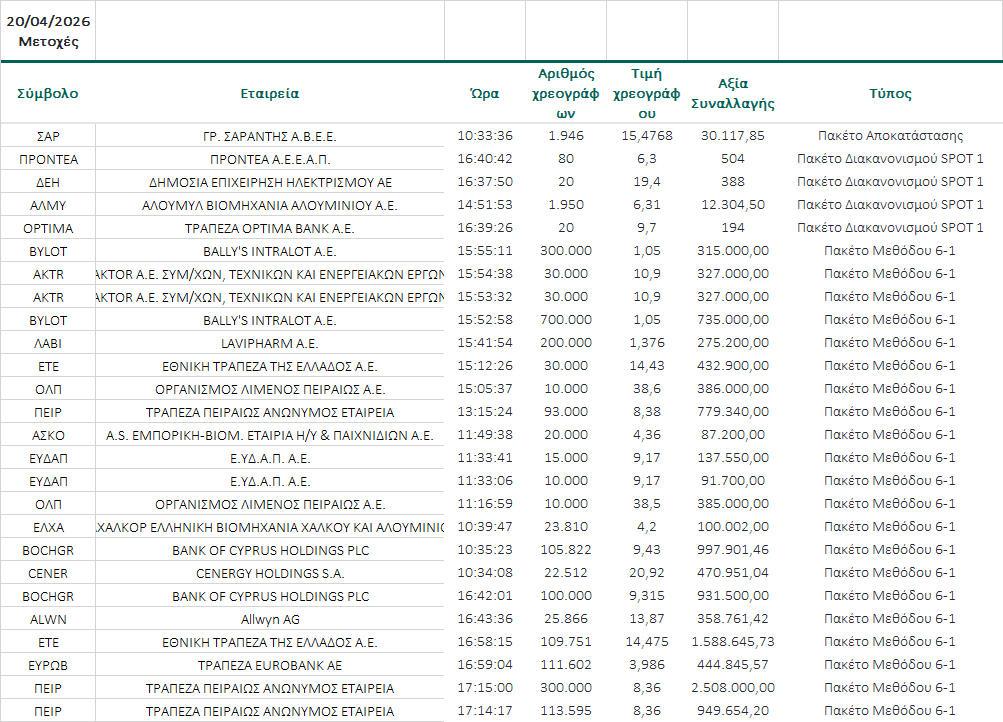Viewport: 1003px width, 722px height.
Task: Select the 20/04/2026 Μετοχές date cell
Action: (48, 31)
